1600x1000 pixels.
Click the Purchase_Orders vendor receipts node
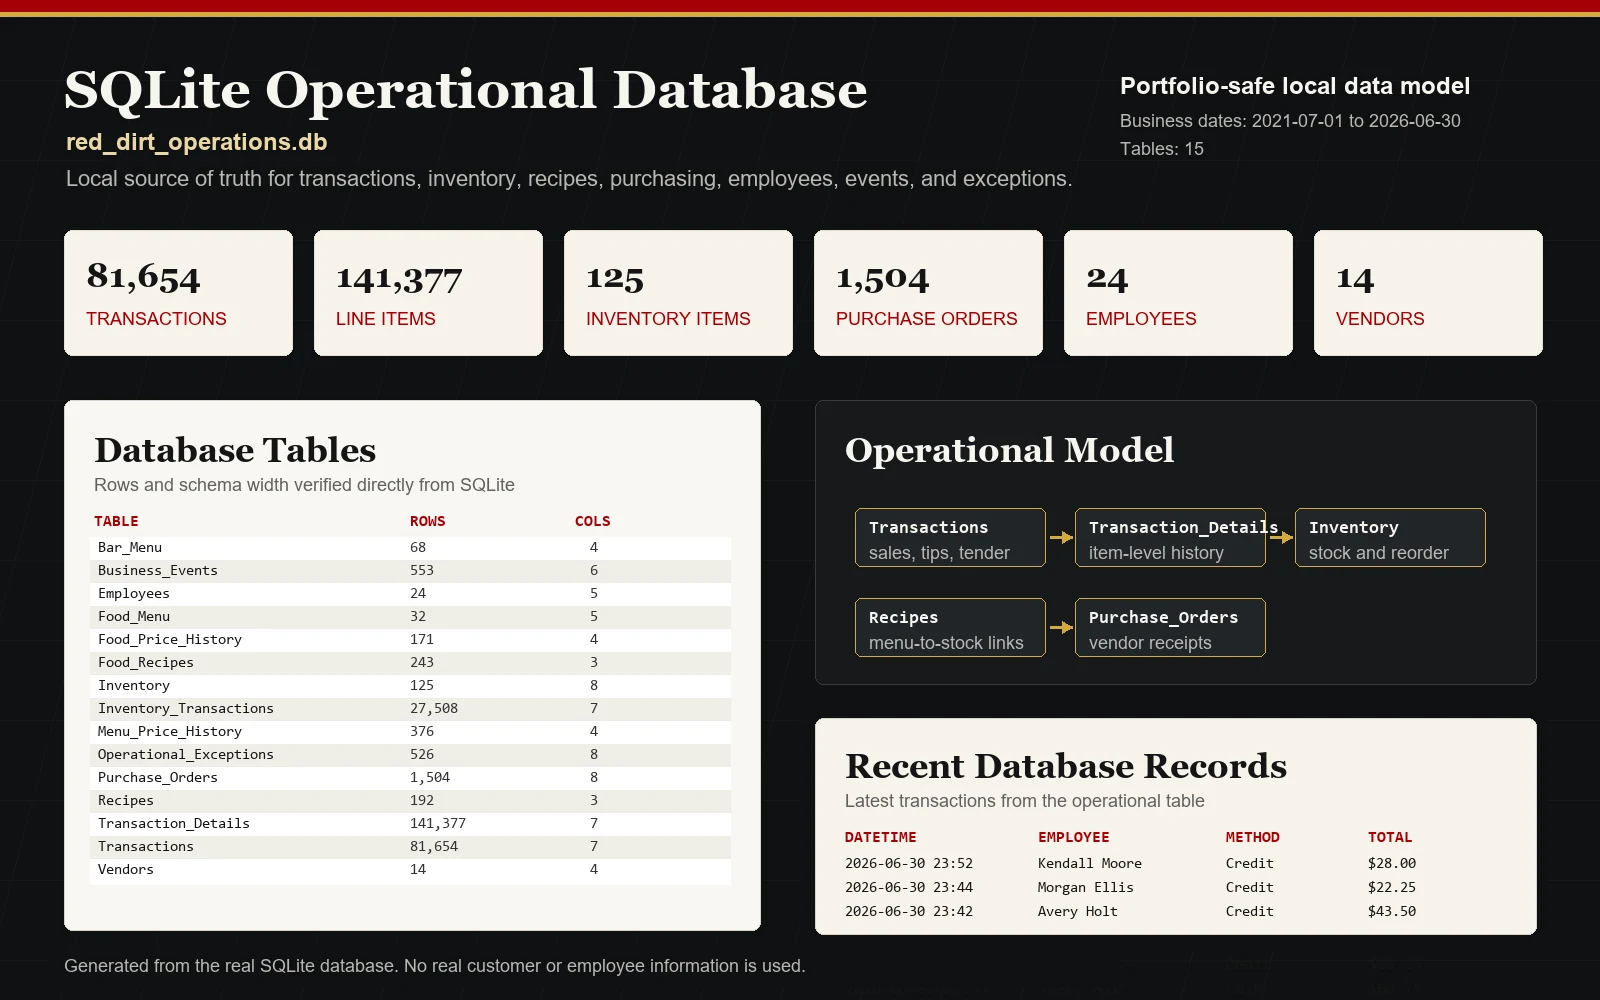point(1170,628)
